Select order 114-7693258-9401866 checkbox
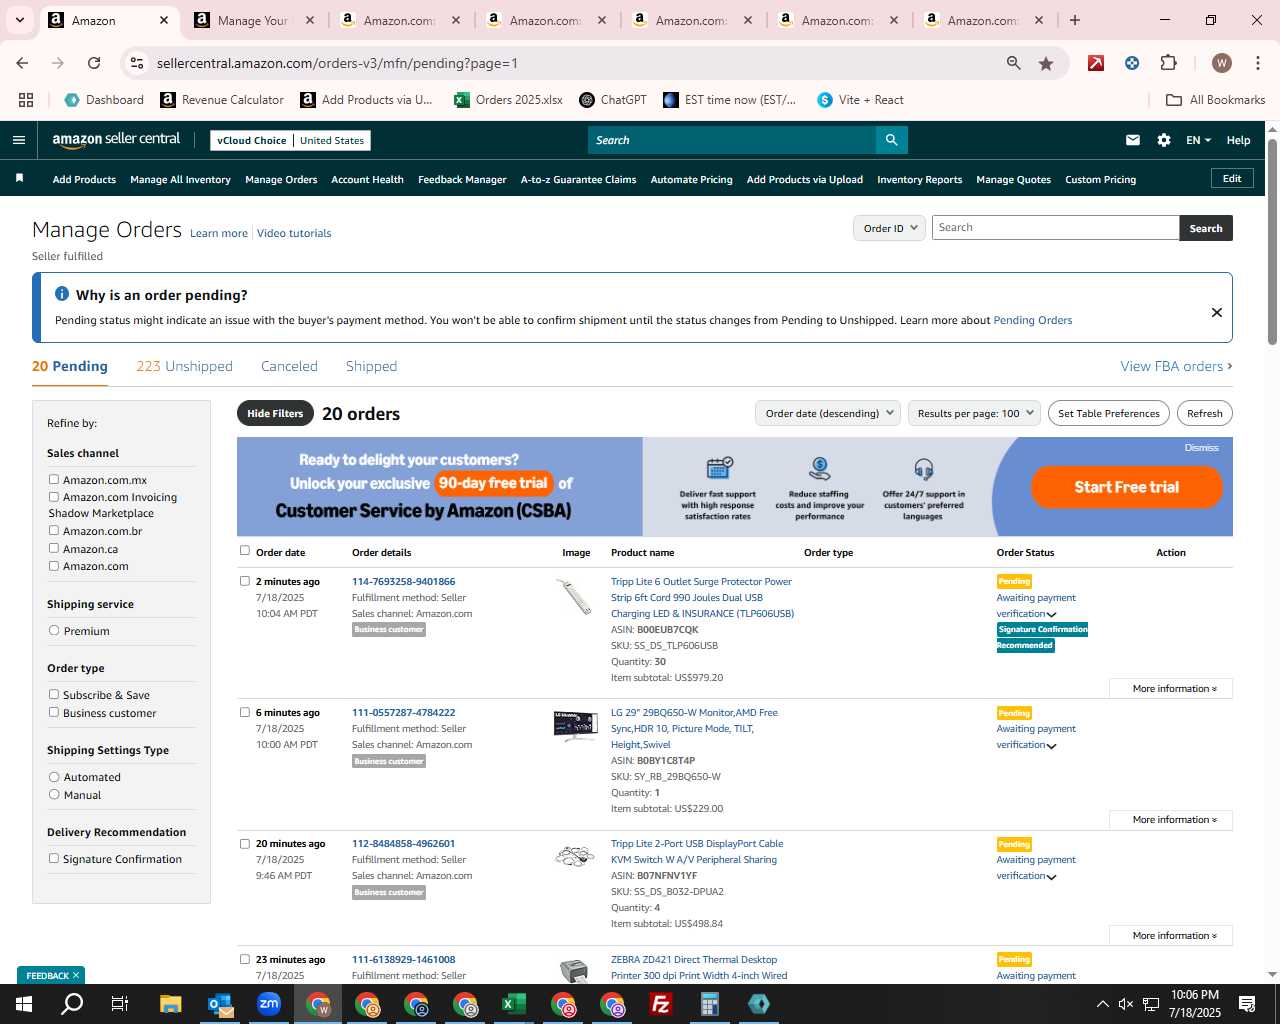 [244, 581]
